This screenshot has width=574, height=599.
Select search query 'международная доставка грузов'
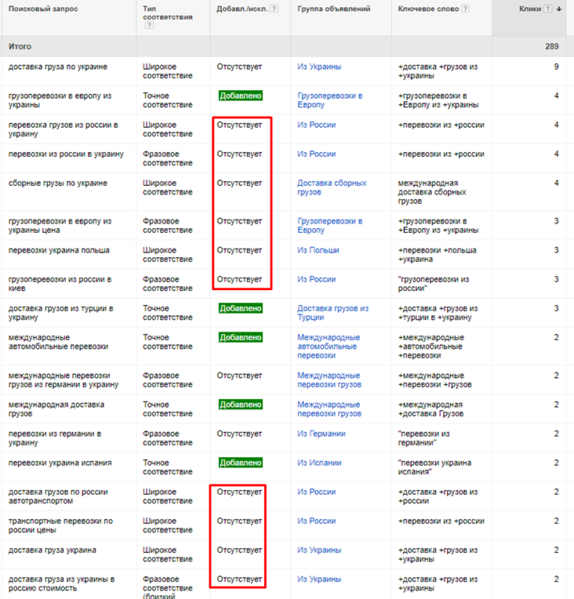coord(56,409)
